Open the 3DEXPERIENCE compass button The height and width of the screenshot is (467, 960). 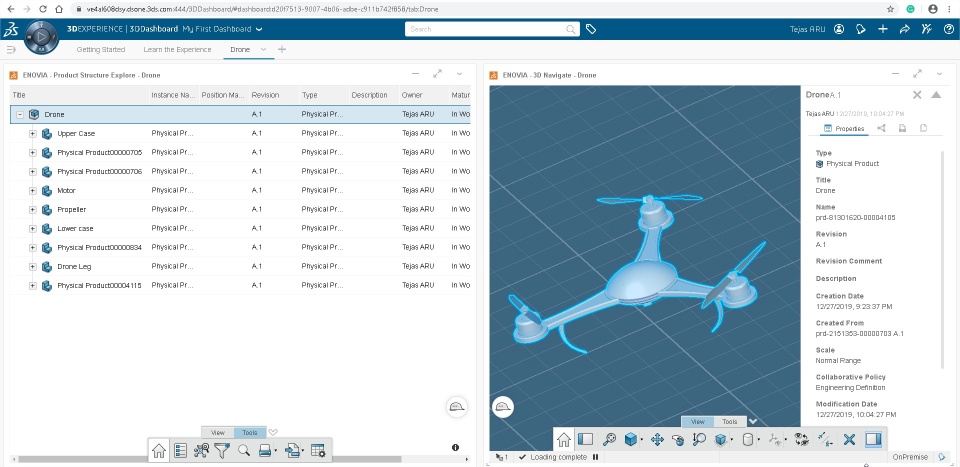point(41,37)
